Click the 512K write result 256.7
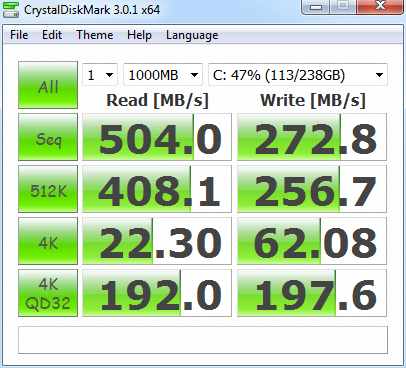Screen dimensions: 406x368 click(x=312, y=189)
